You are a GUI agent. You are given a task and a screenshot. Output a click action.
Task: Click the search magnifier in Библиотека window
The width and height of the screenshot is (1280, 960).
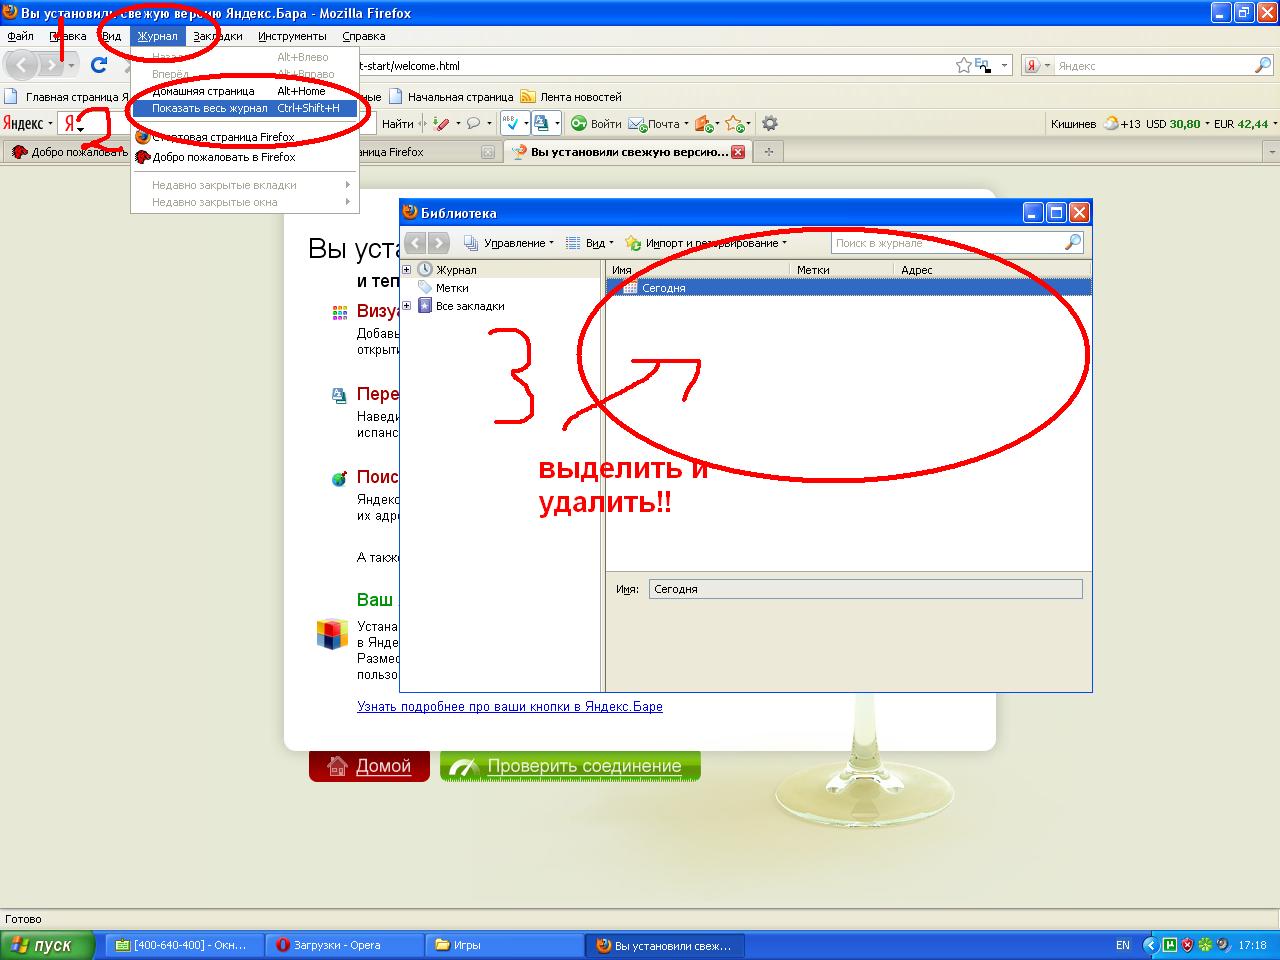click(1072, 243)
